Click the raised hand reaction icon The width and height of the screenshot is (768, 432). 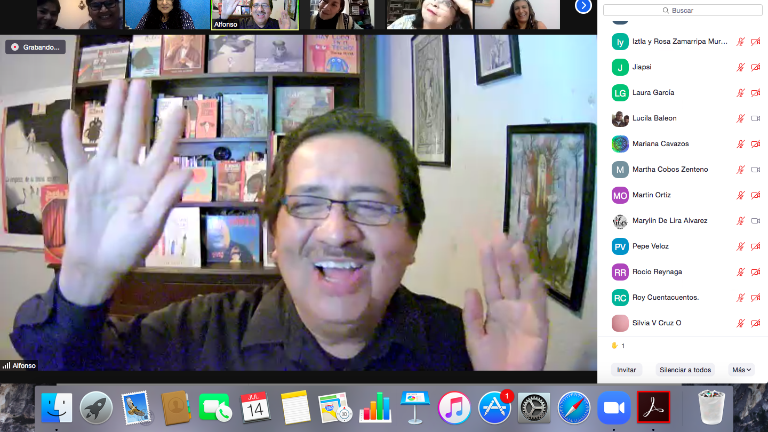pyautogui.click(x=613, y=346)
